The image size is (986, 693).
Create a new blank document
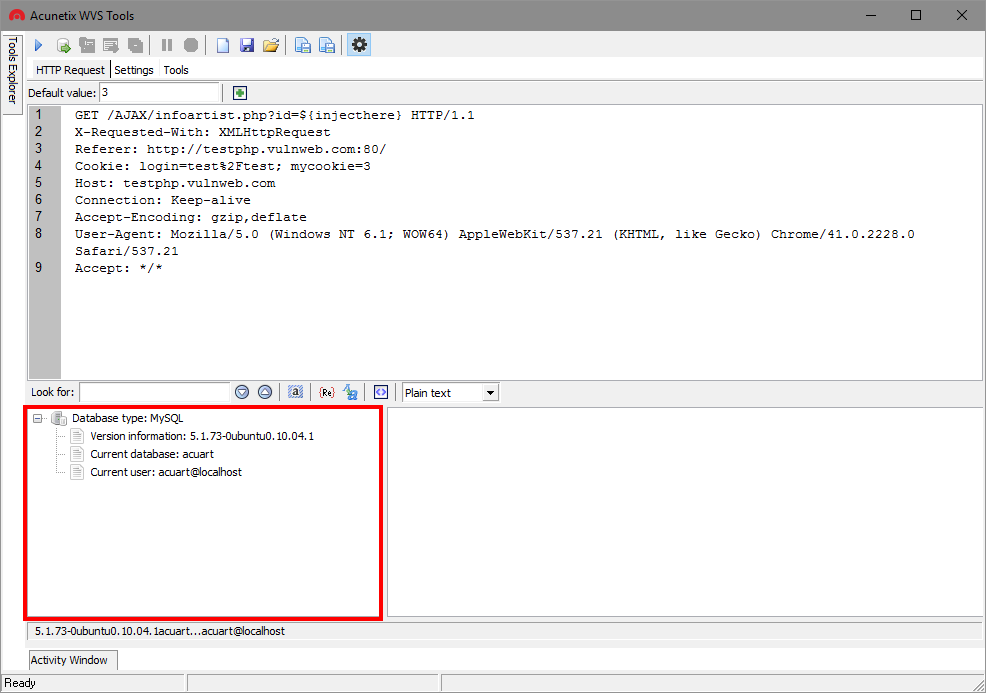pos(223,45)
